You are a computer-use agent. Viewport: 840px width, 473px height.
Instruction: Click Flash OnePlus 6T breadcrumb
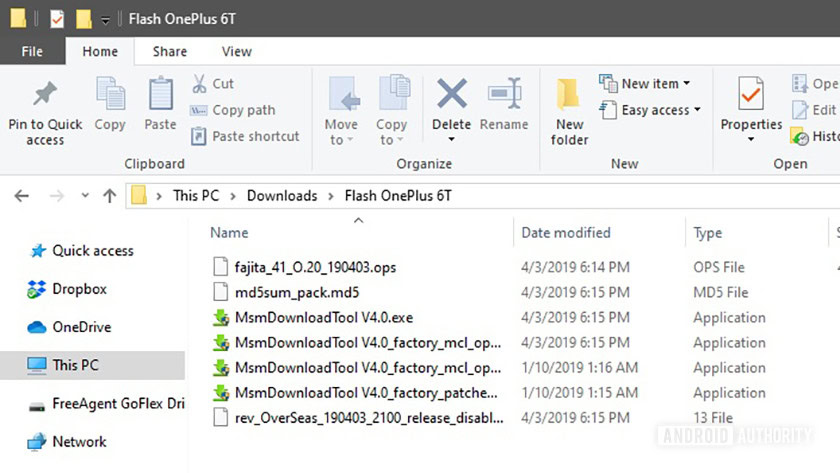(398, 196)
